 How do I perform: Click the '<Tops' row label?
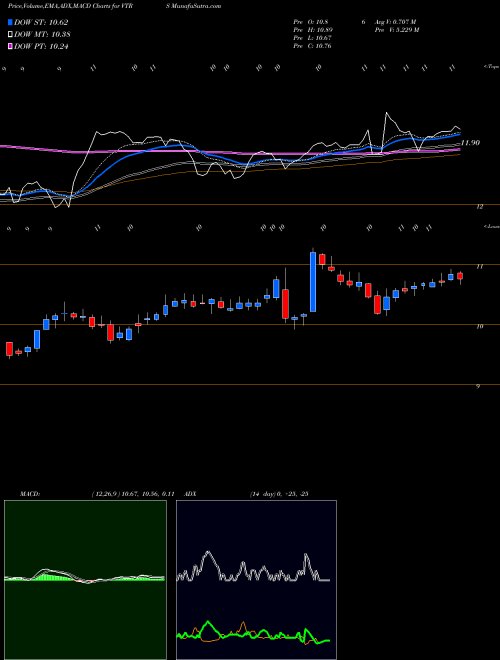(x=491, y=67)
